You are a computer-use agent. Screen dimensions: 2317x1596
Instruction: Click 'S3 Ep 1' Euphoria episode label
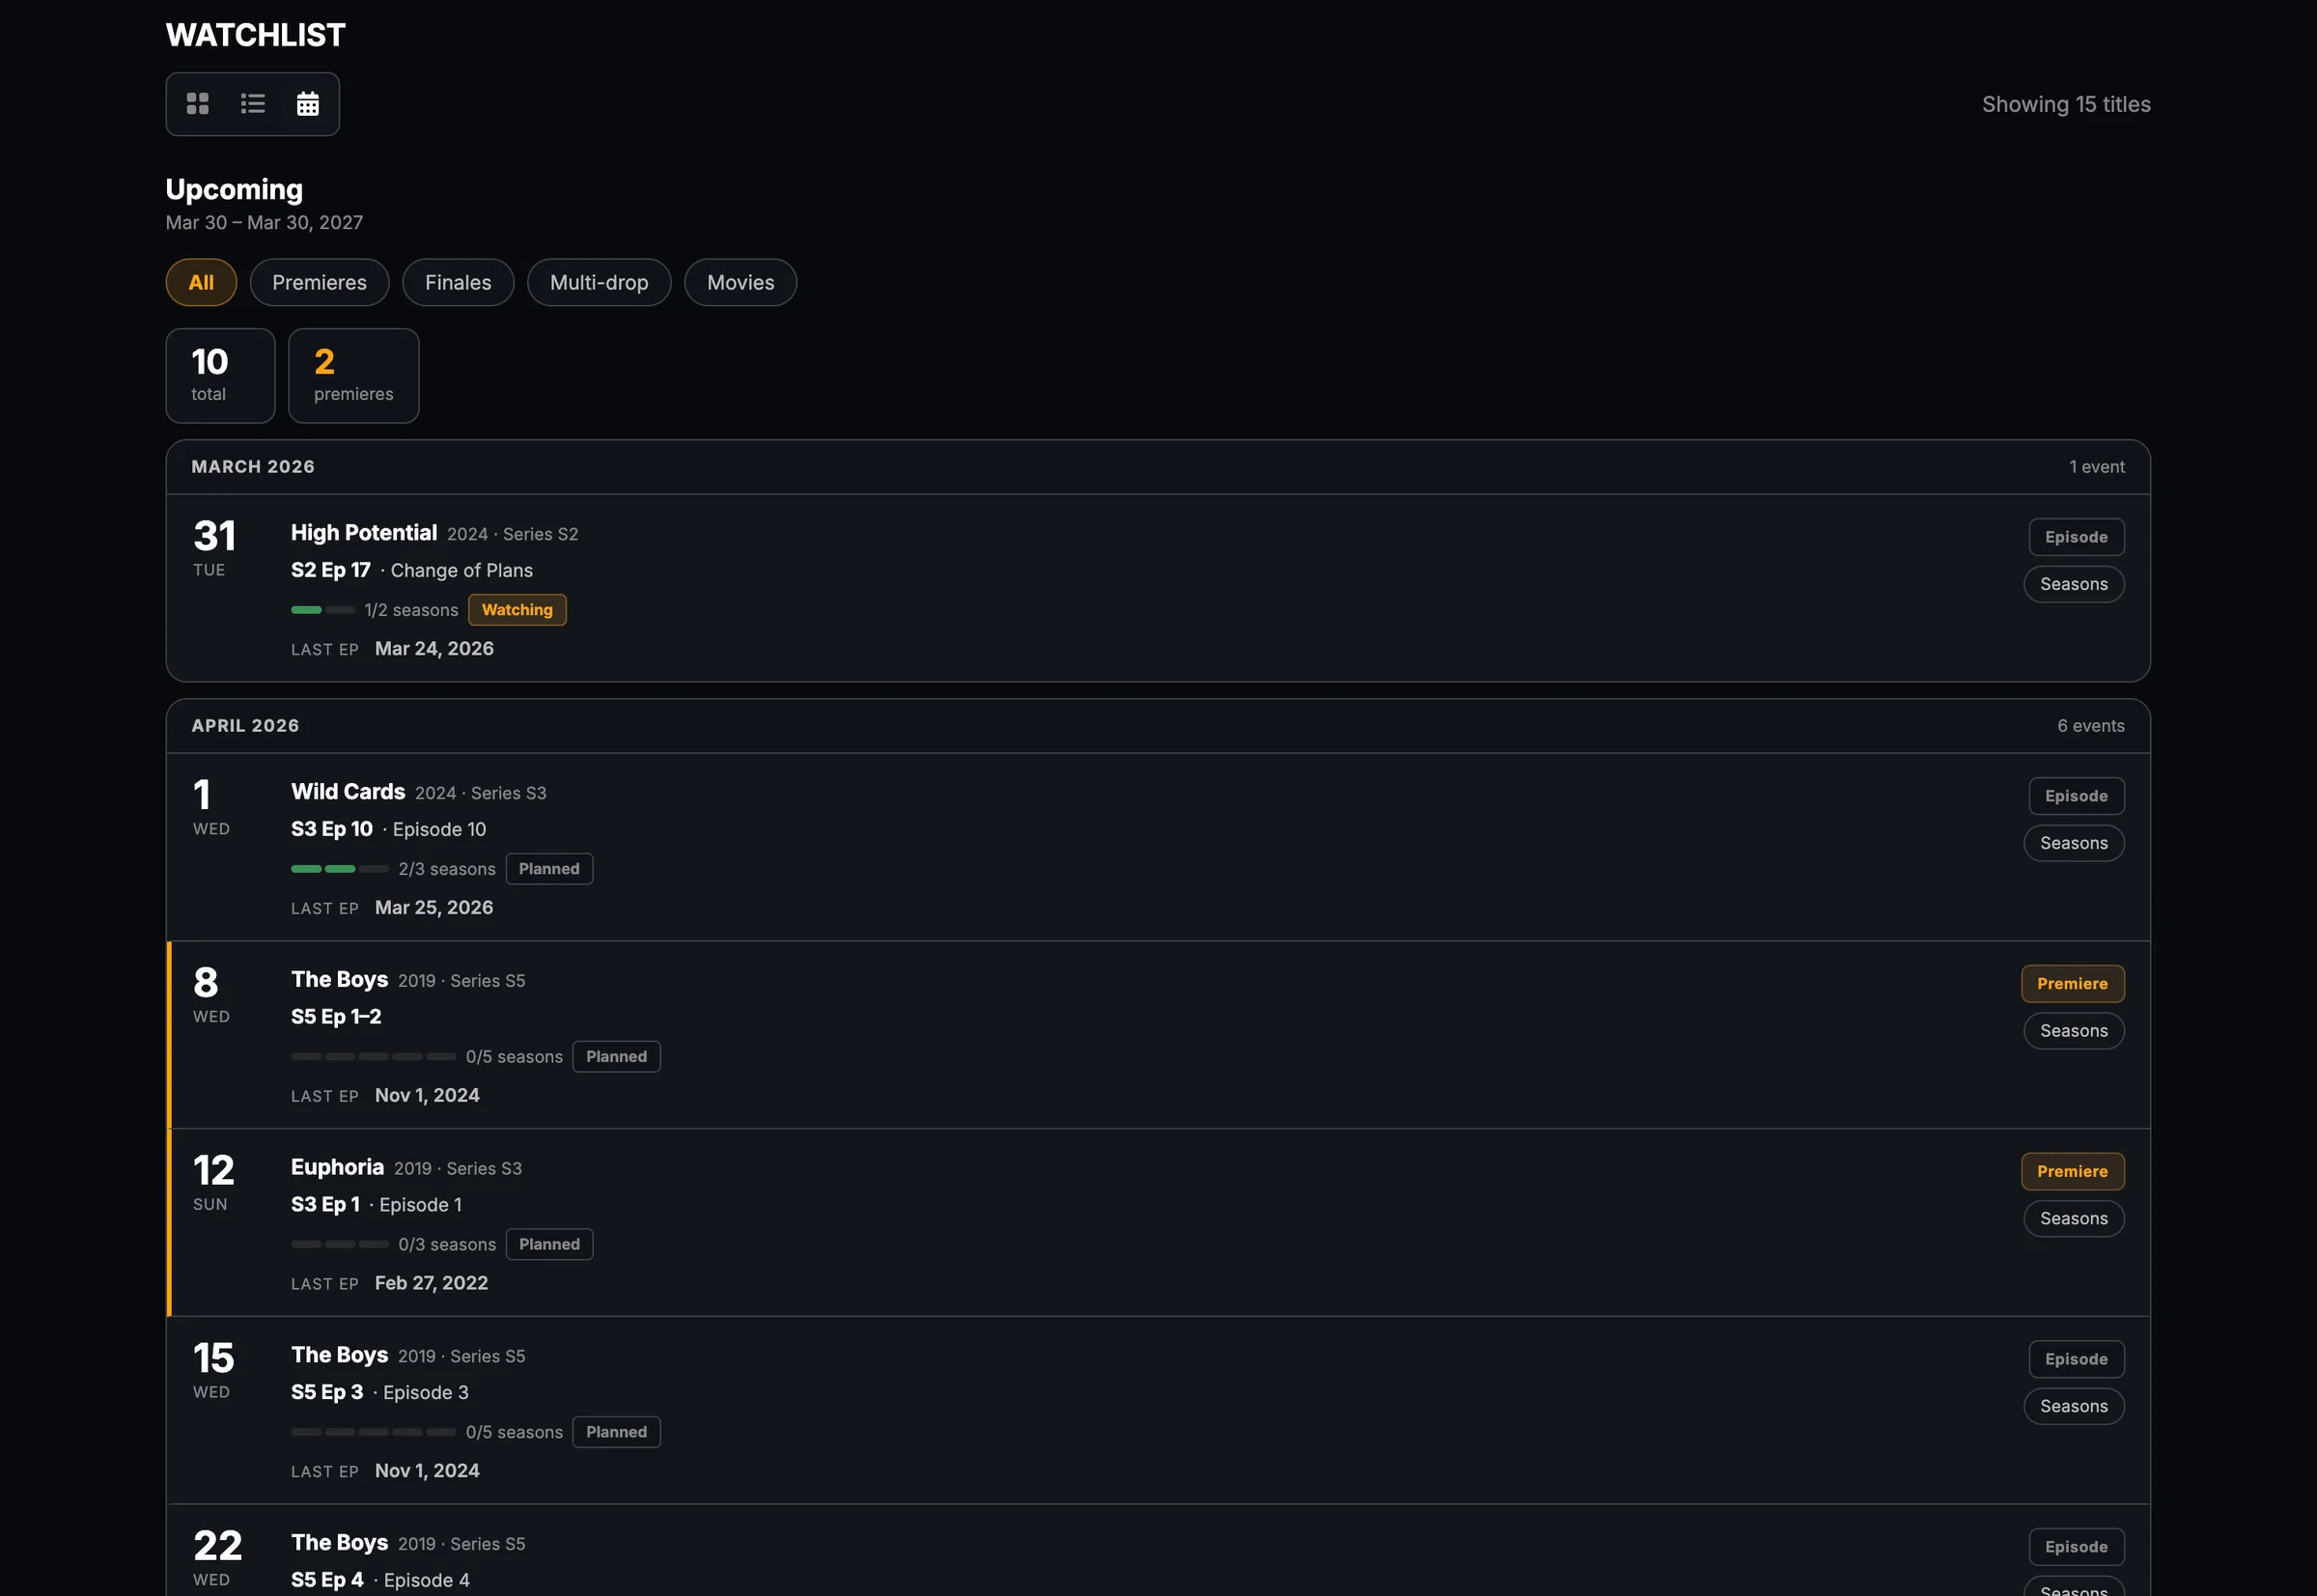click(325, 1205)
